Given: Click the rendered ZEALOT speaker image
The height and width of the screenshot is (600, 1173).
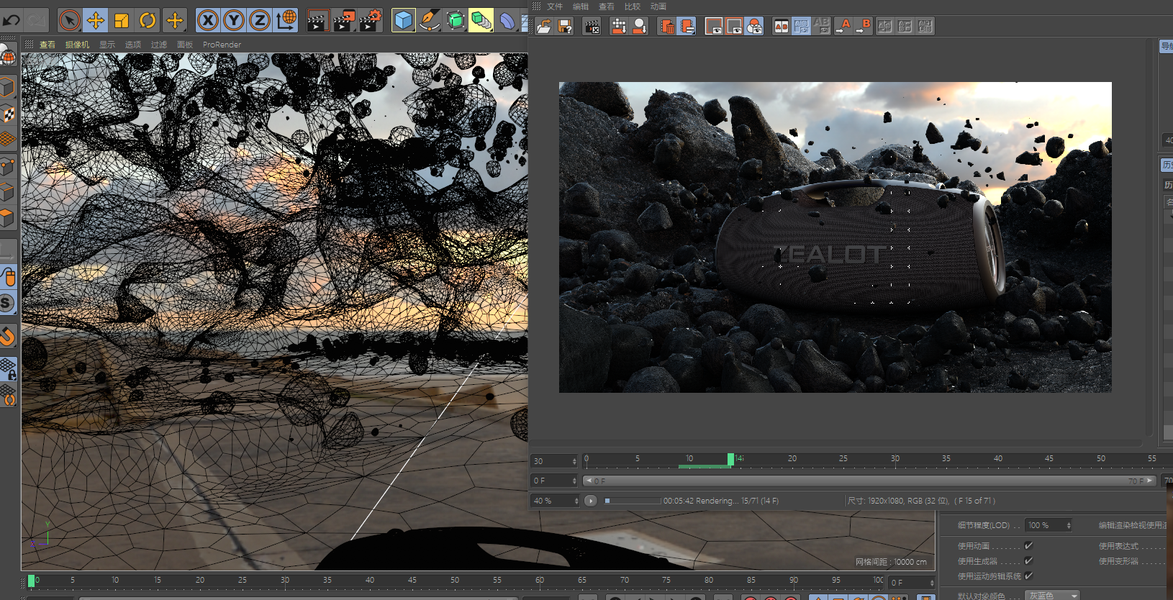Looking at the screenshot, I should 835,236.
